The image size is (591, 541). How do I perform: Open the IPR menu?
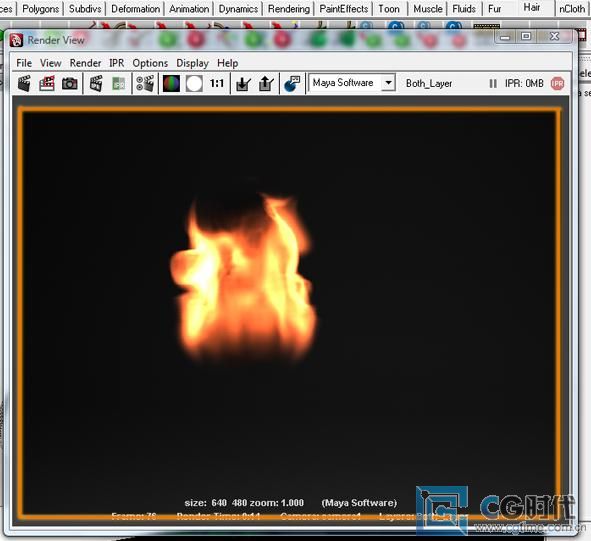116,63
